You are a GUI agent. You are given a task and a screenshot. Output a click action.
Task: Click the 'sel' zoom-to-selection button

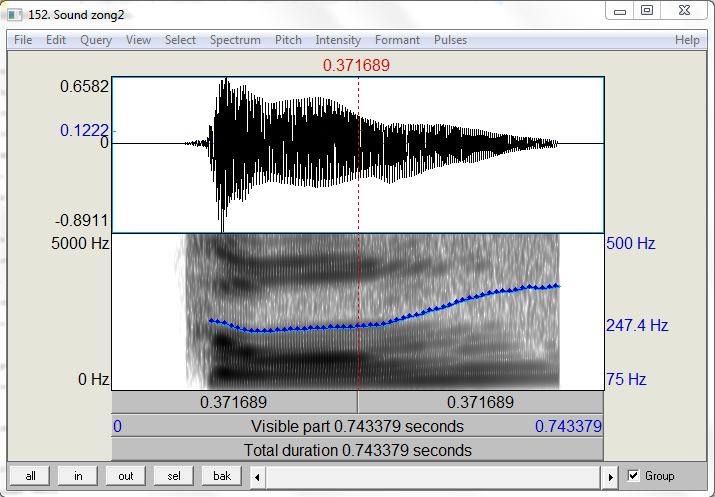coord(174,476)
